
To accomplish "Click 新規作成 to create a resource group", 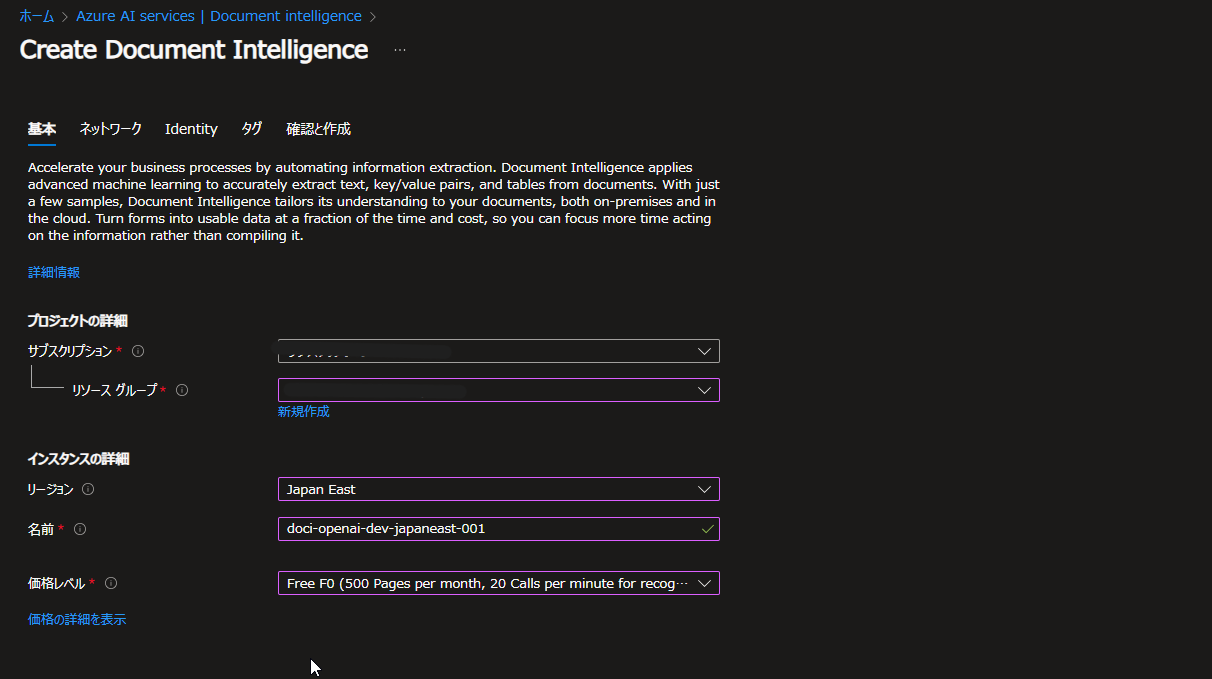I will (x=304, y=411).
